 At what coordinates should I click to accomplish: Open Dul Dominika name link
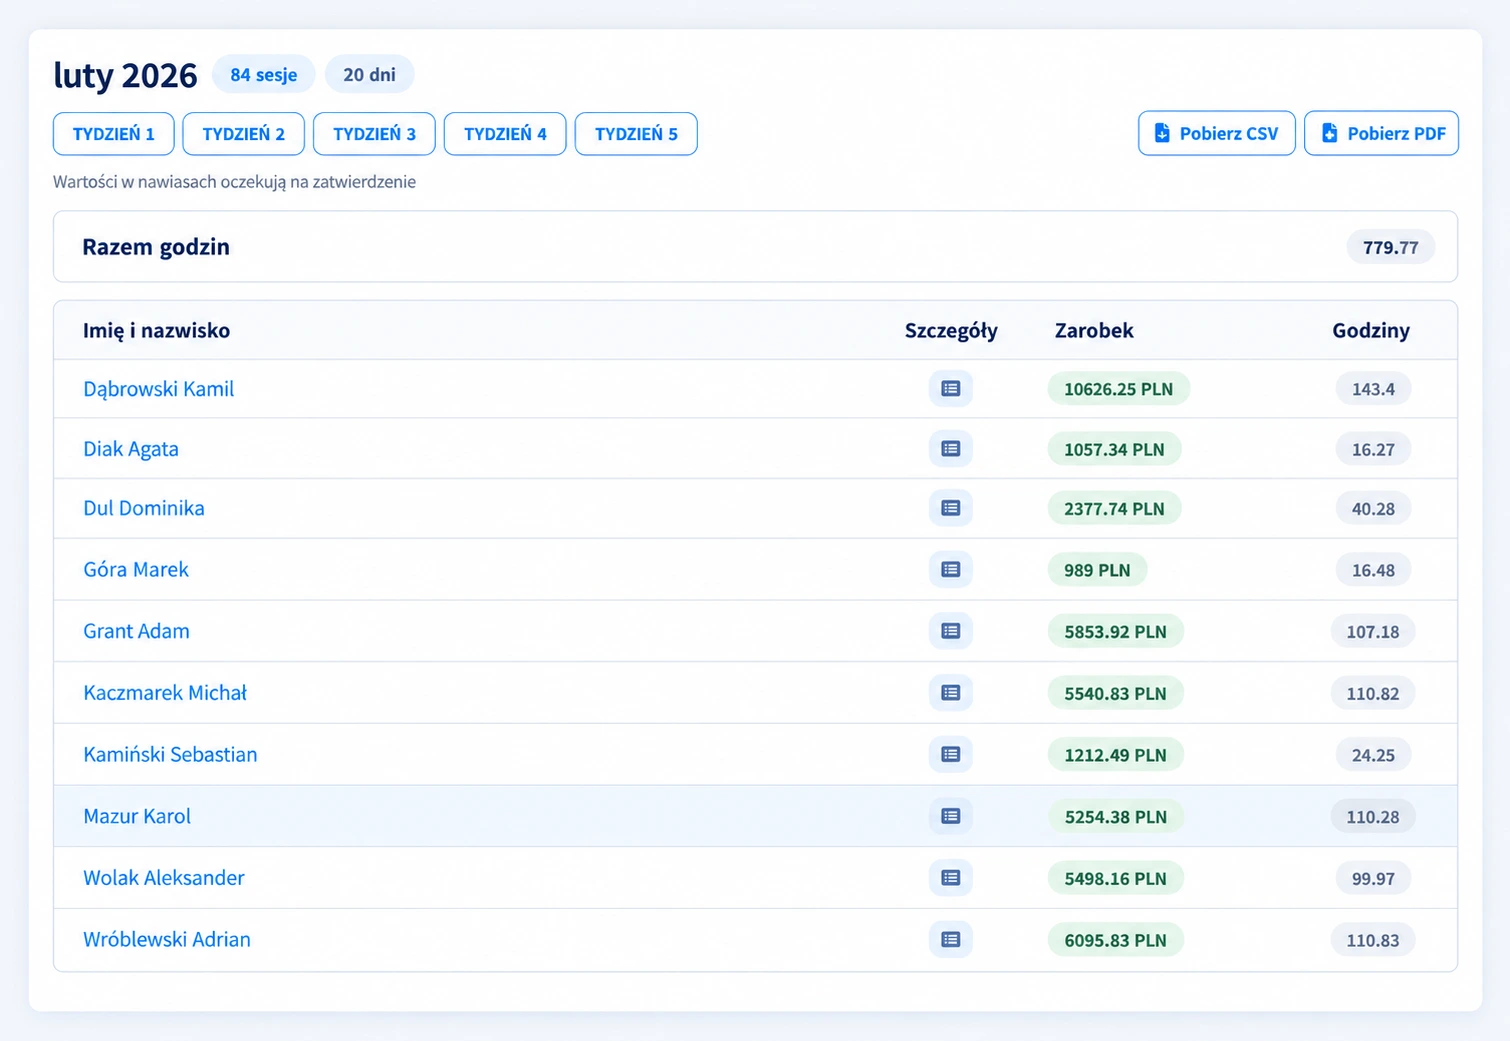[144, 508]
